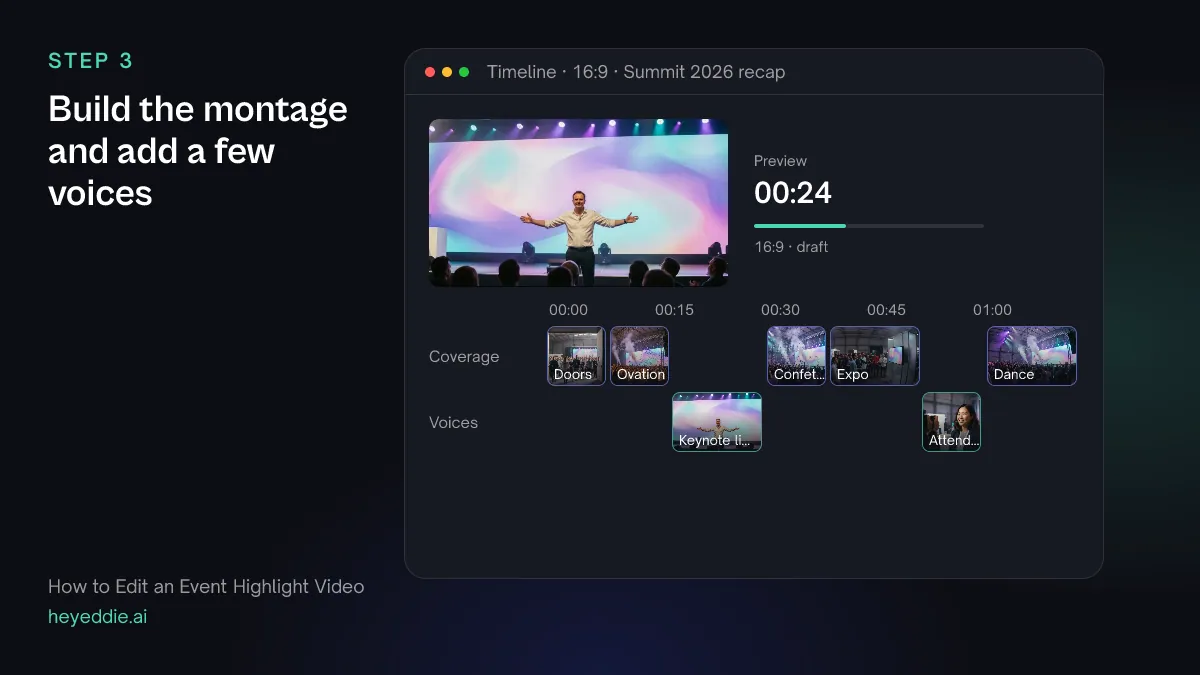Click the 'STEP 3' heading text
This screenshot has width=1200, height=675.
coord(91,61)
